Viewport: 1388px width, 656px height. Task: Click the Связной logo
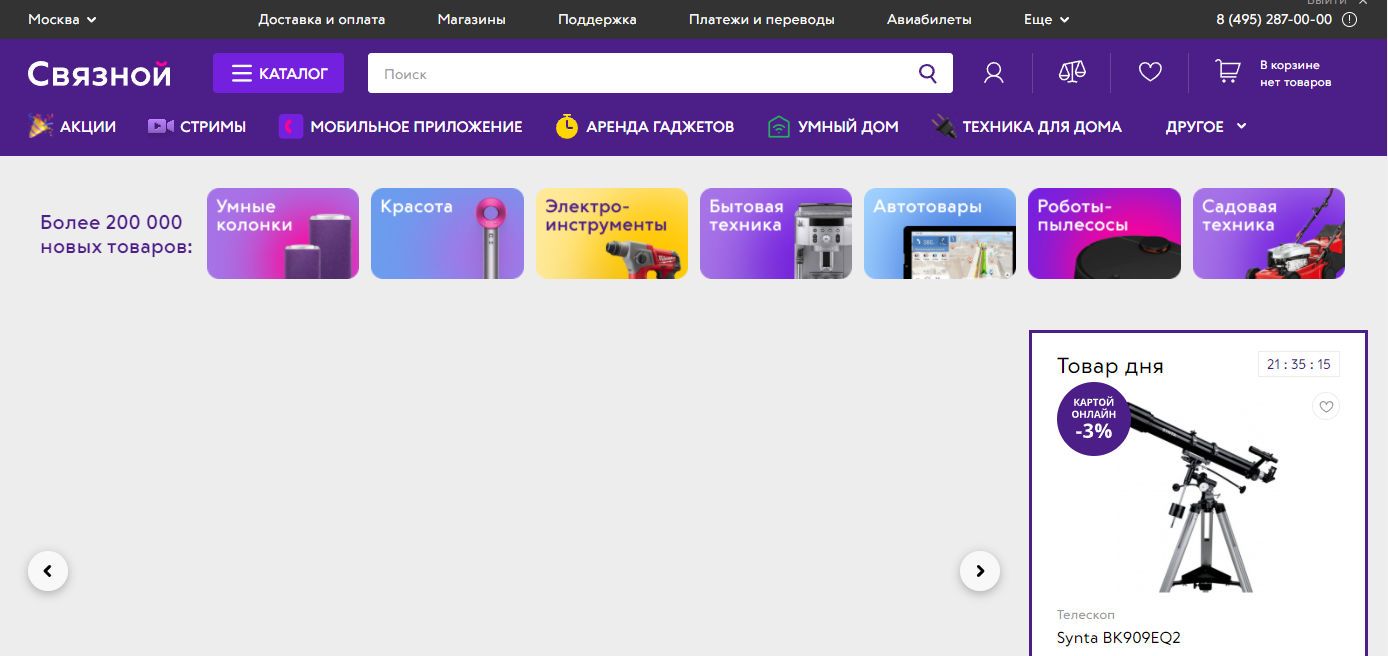coord(99,73)
